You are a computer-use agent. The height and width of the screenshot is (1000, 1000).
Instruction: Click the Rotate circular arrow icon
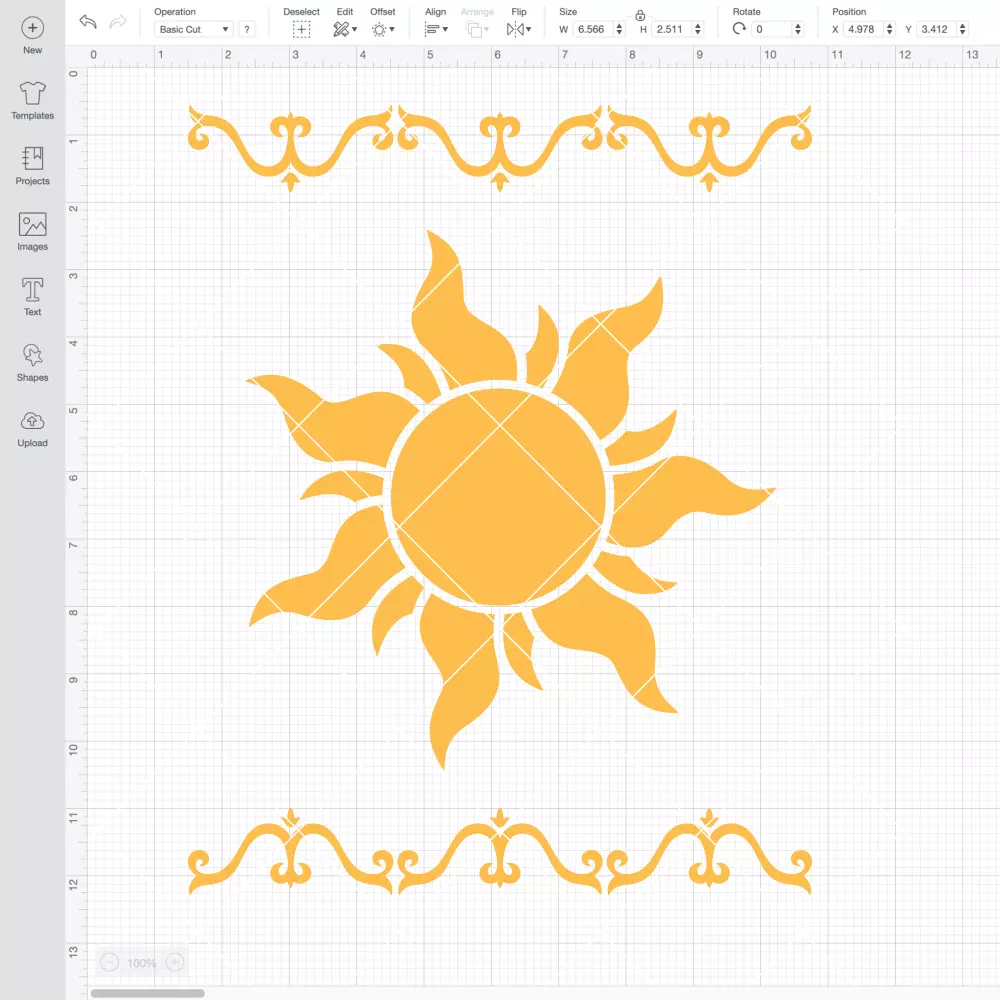739,29
